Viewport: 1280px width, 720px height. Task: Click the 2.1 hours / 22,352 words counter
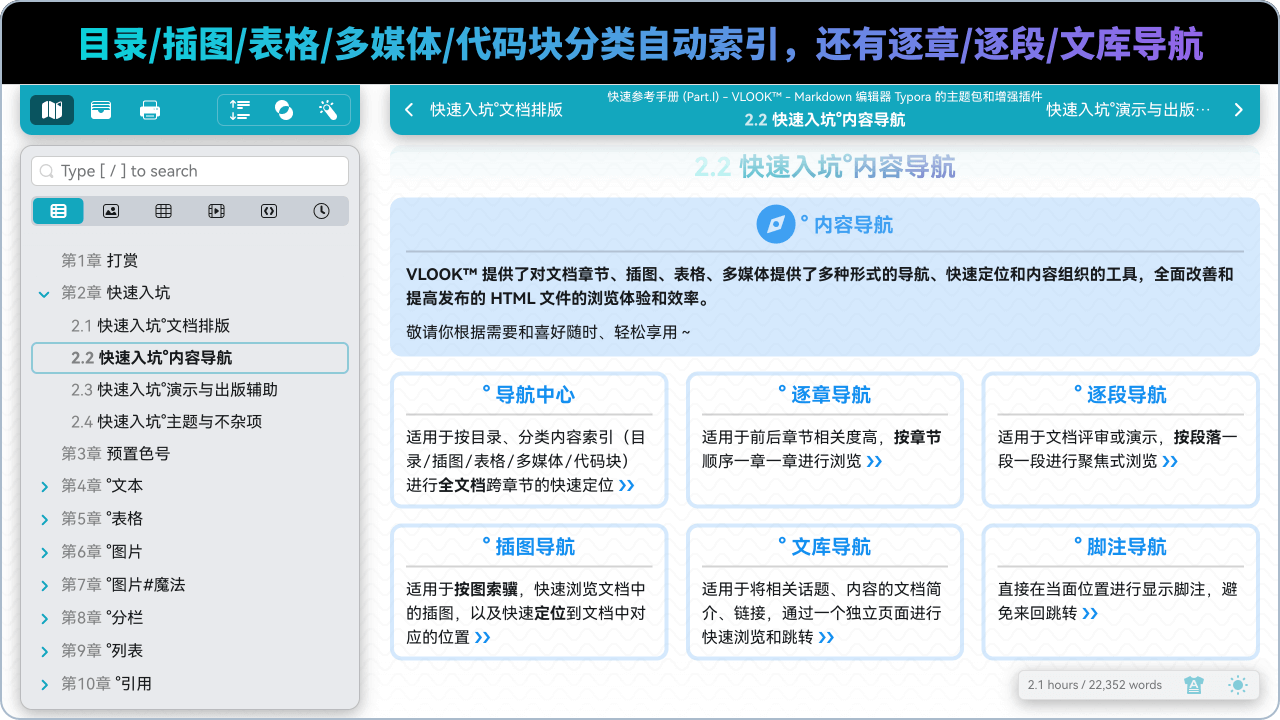point(1095,685)
